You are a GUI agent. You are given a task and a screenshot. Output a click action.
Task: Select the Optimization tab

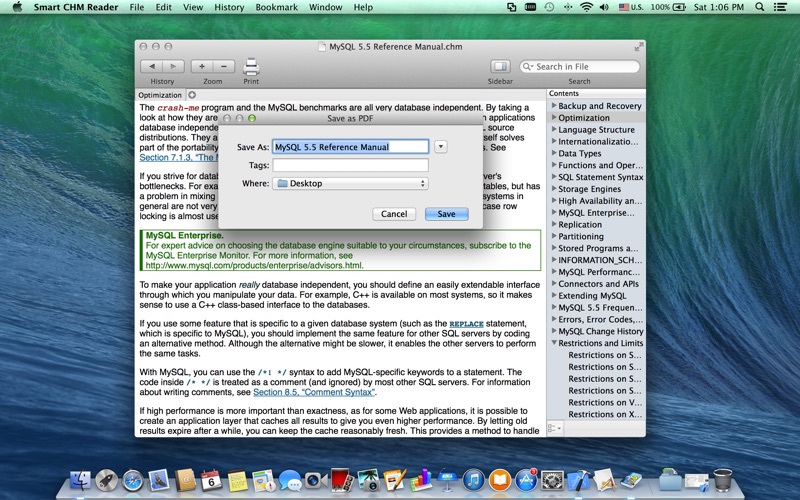point(160,95)
